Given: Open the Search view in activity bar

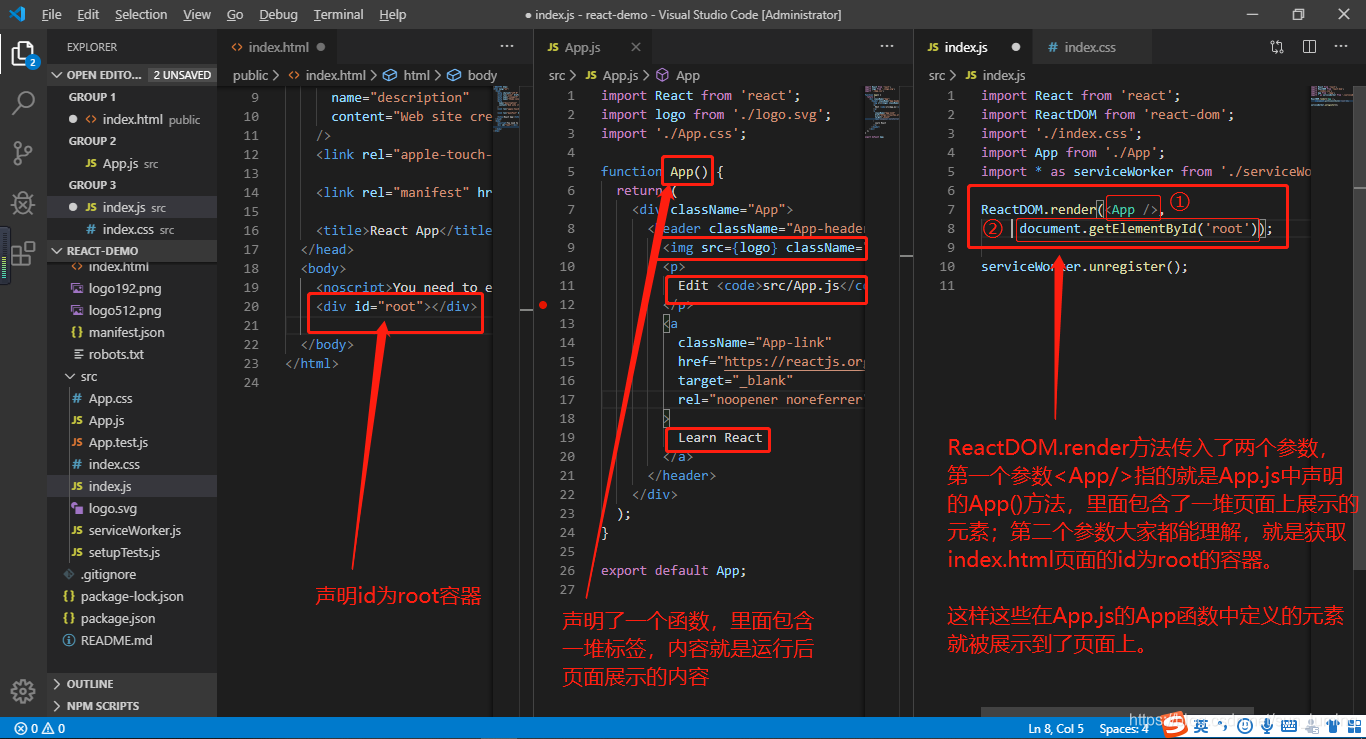Looking at the screenshot, I should point(23,103).
